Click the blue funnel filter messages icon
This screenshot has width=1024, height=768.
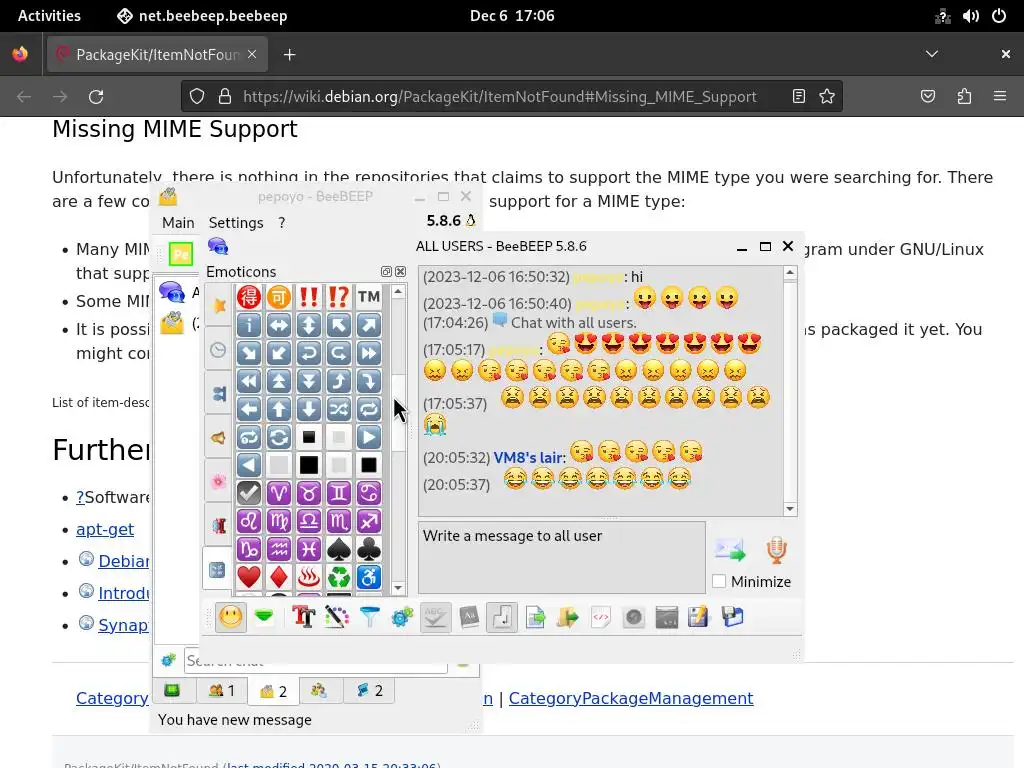(370, 617)
